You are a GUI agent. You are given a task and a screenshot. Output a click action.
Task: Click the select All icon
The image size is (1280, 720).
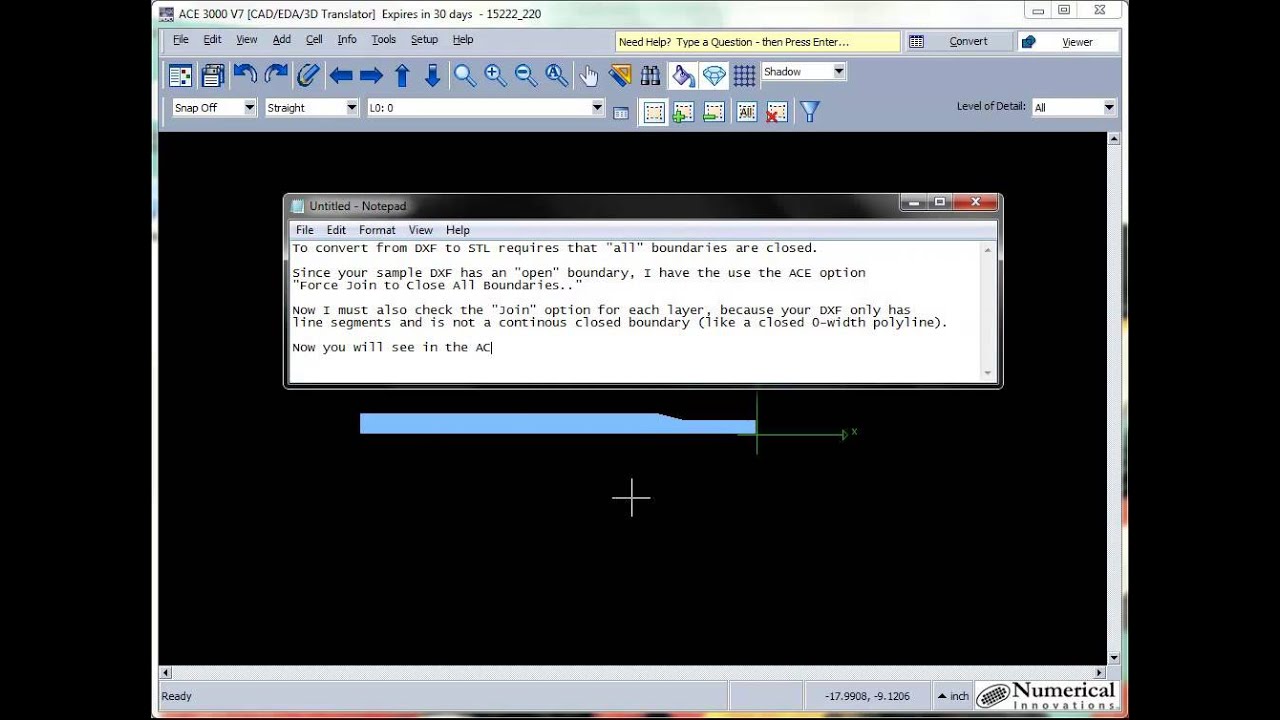[746, 112]
